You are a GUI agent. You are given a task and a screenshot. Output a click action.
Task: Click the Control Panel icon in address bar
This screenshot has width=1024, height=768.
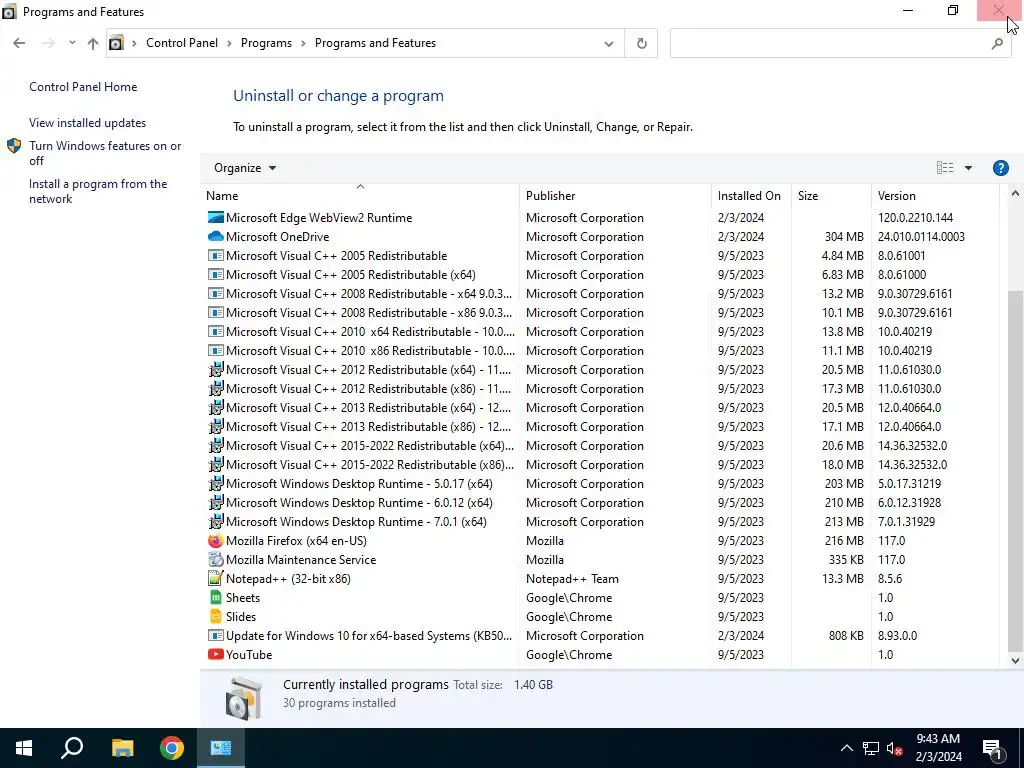[116, 43]
